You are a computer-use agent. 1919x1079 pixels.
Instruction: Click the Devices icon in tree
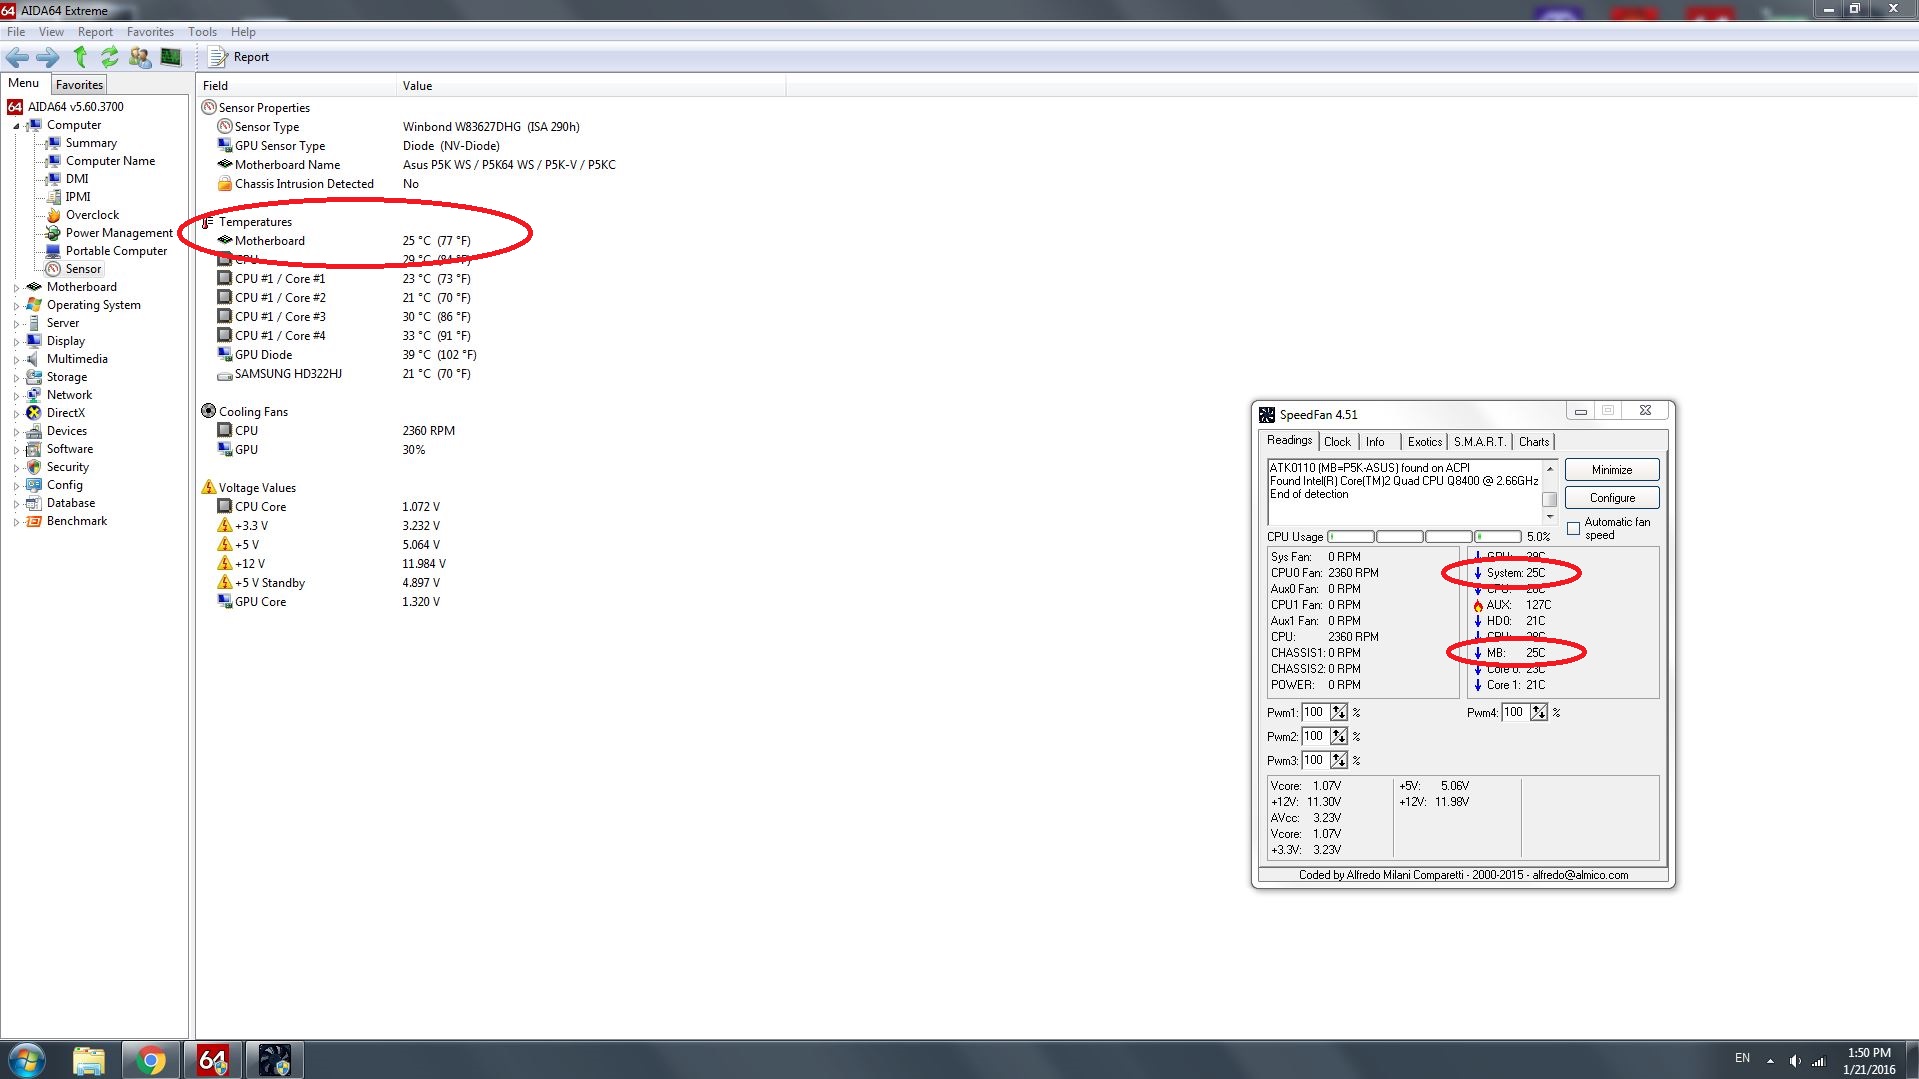(34, 431)
